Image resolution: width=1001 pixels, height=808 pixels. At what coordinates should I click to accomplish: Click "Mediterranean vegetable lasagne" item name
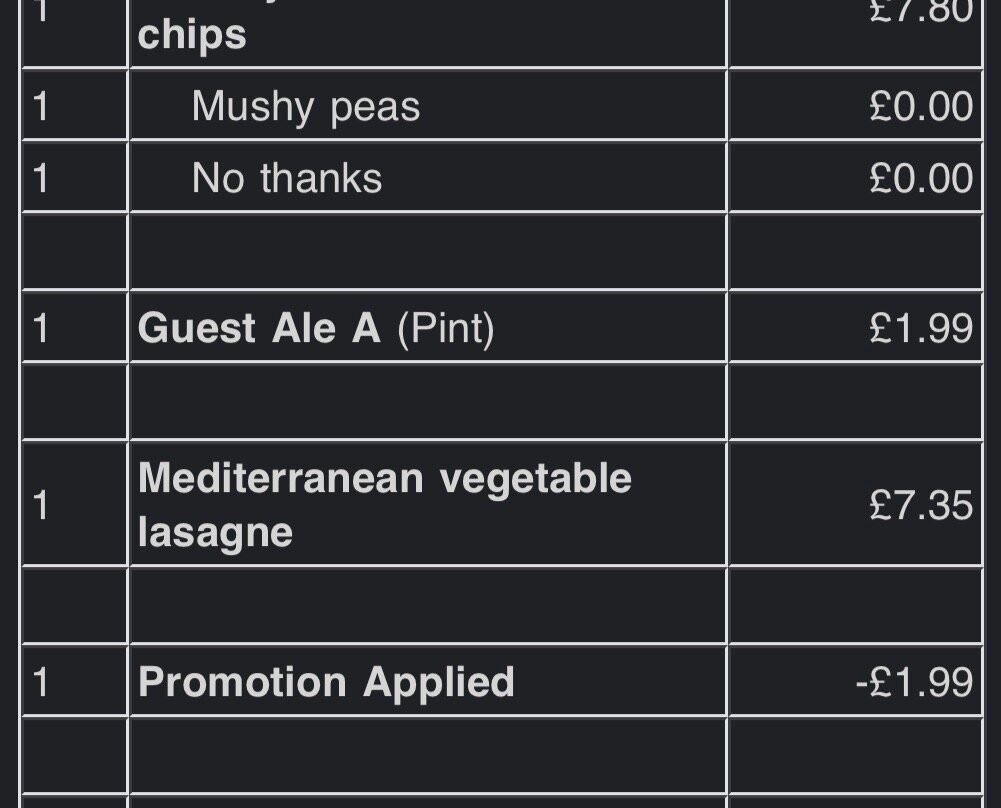click(384, 504)
